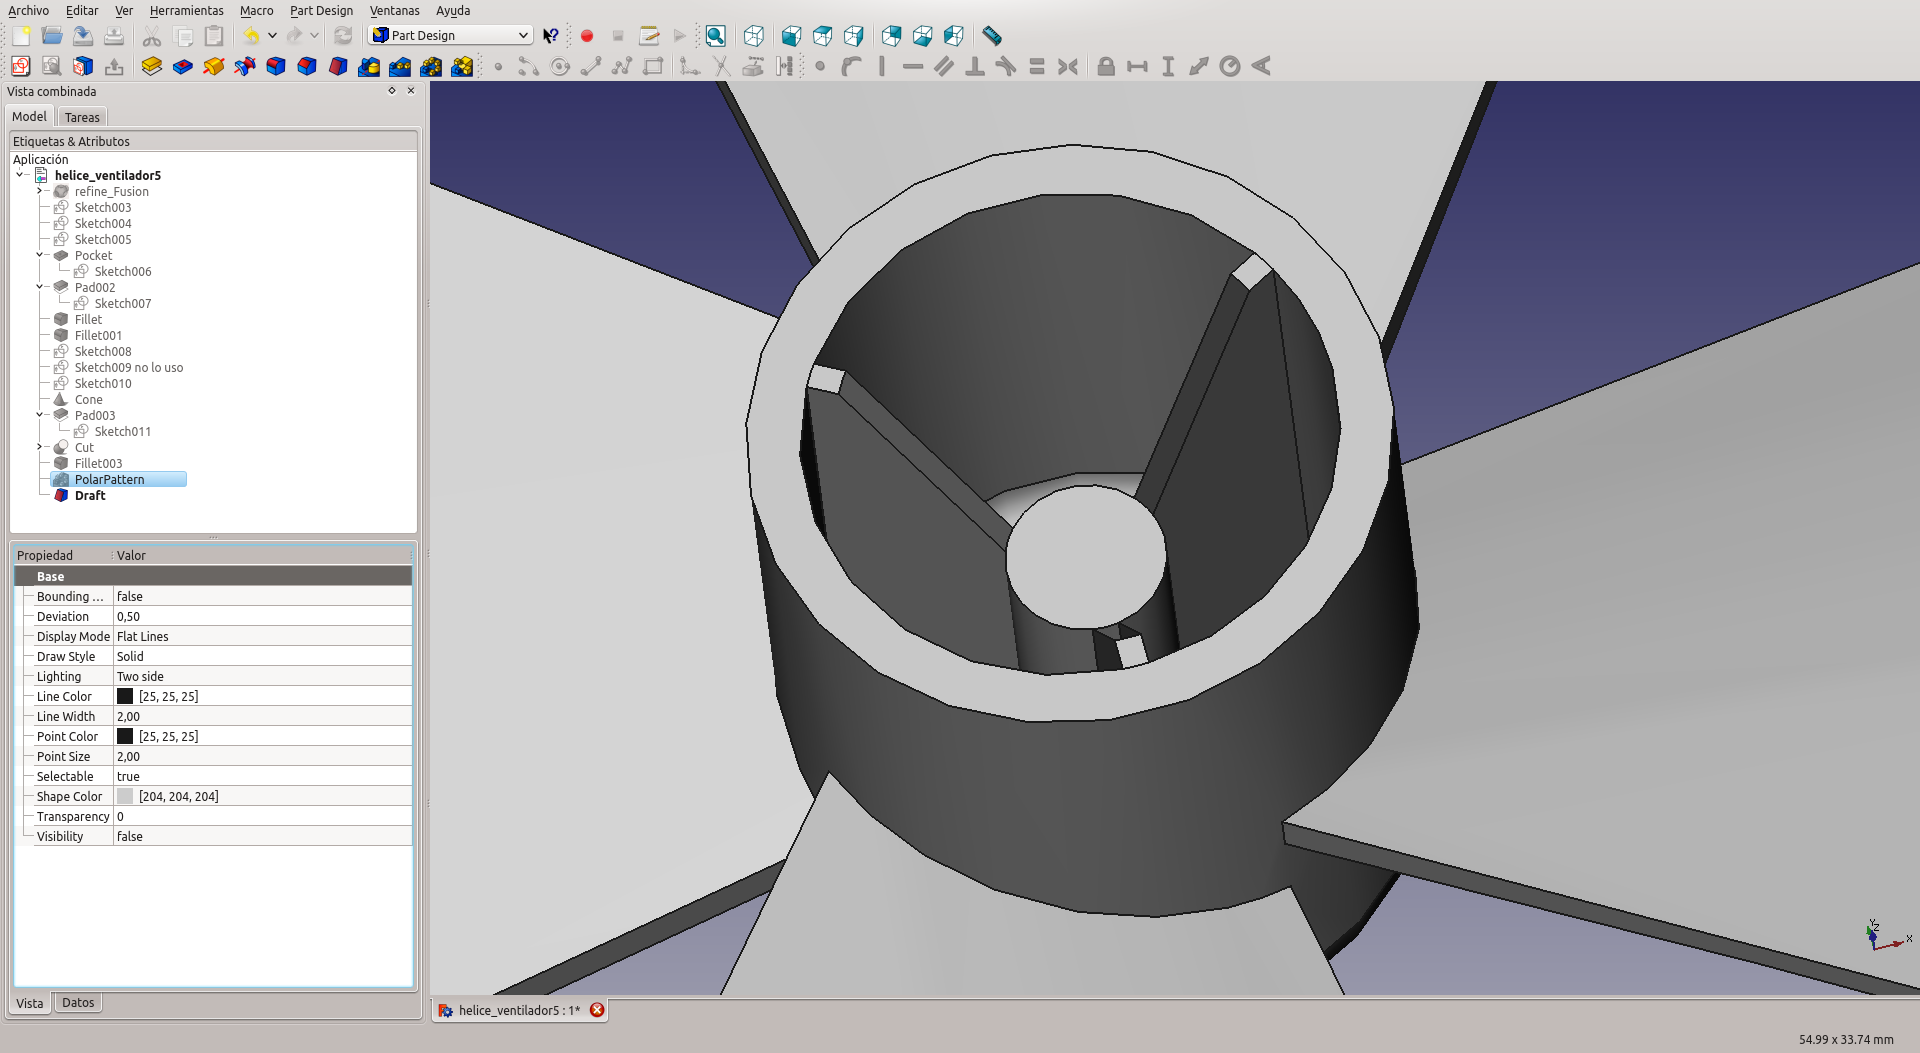
Task: Open the Herramientas menu
Action: click(186, 10)
